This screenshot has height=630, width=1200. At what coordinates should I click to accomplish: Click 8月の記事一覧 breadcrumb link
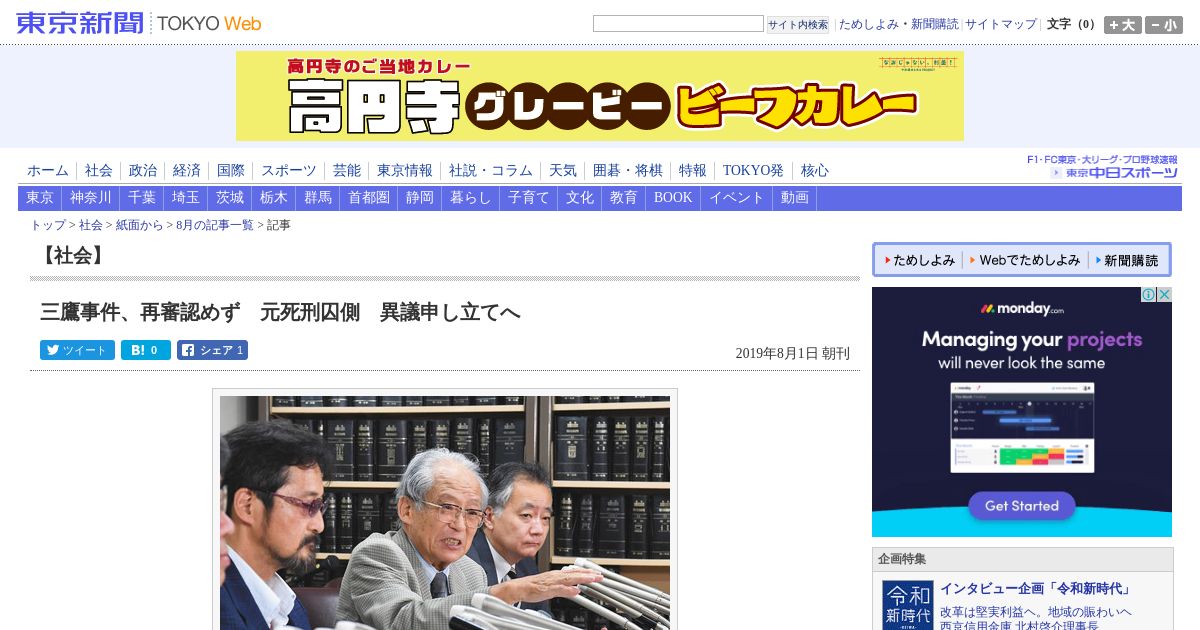215,225
